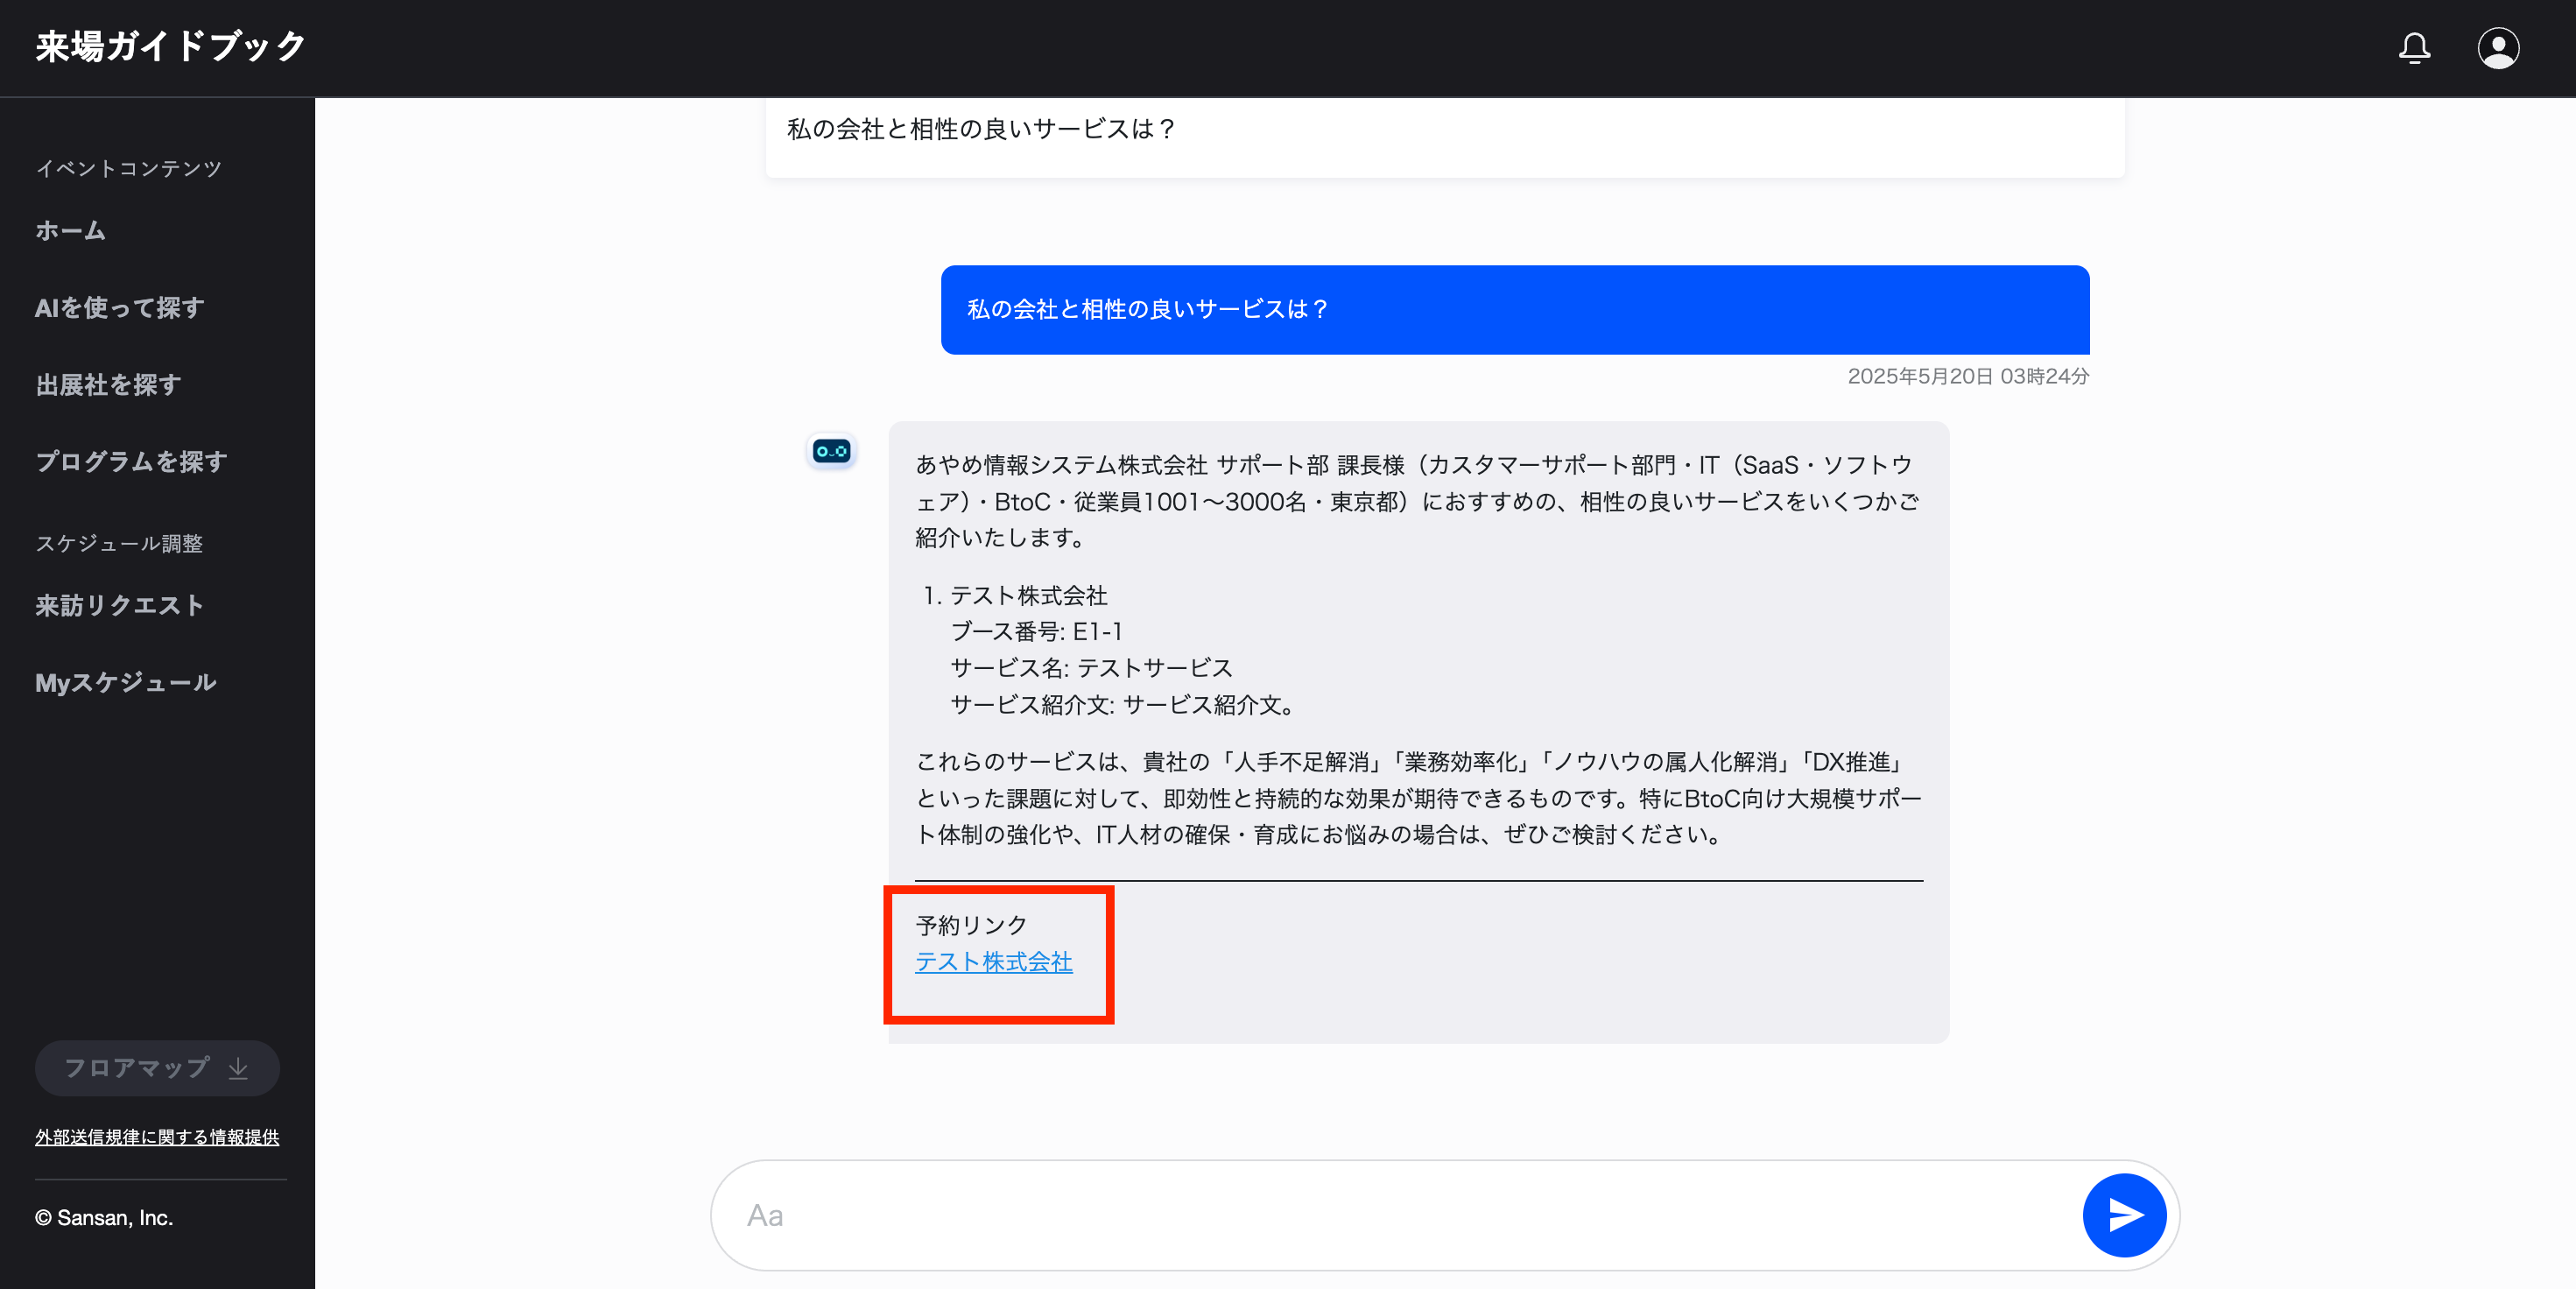Click the 来場ガイドブック title logo
Screen dimensions: 2576x1289
click(x=170, y=47)
